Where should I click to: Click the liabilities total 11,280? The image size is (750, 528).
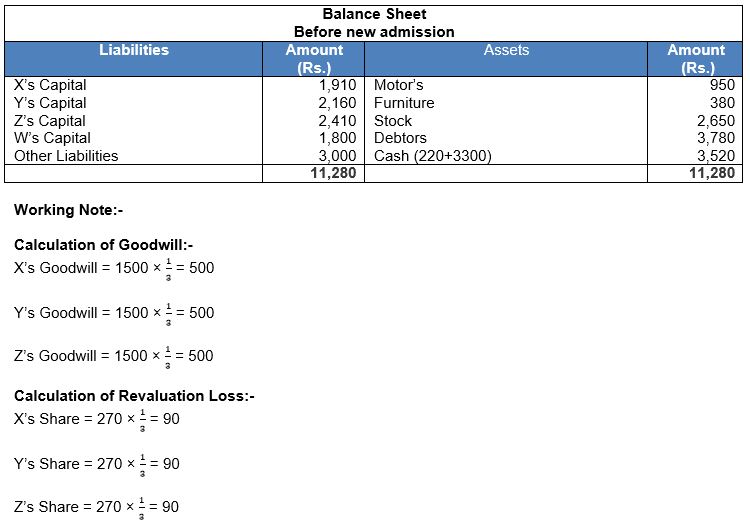(x=333, y=173)
